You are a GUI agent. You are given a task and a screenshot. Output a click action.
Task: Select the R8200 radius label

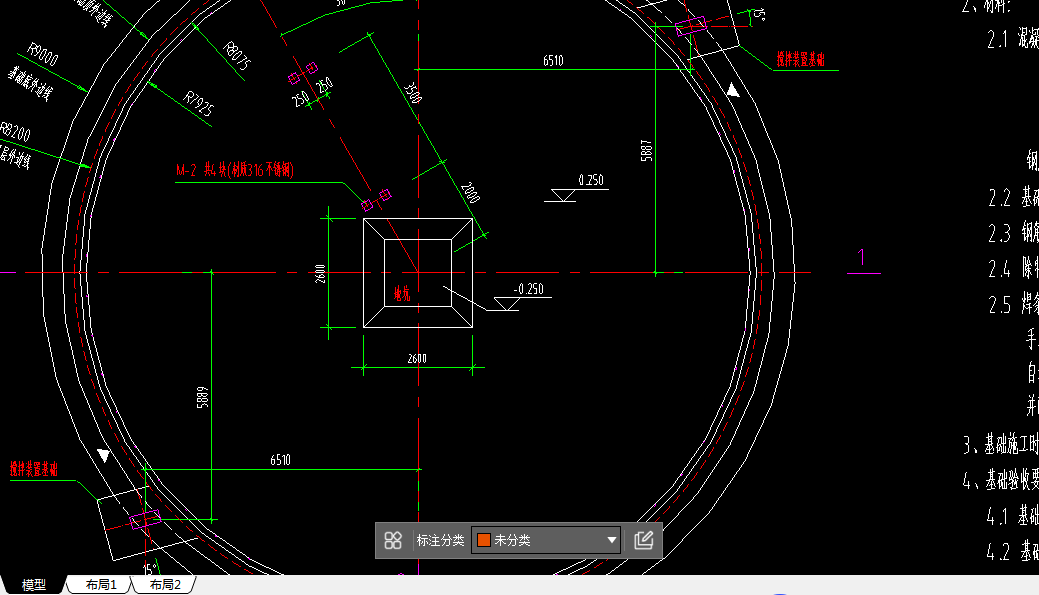[15, 131]
